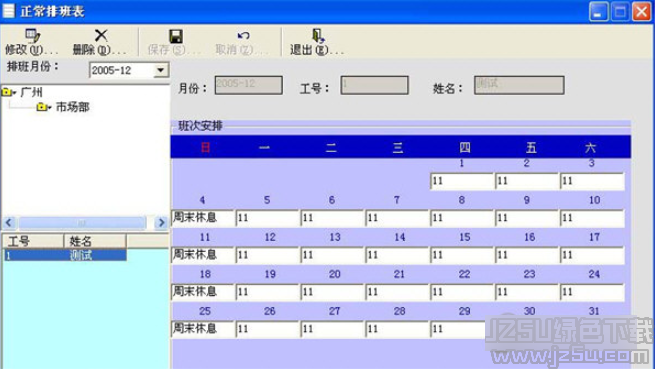The image size is (655, 369).
Task: Click the shift field for day 14
Action: click(397, 254)
